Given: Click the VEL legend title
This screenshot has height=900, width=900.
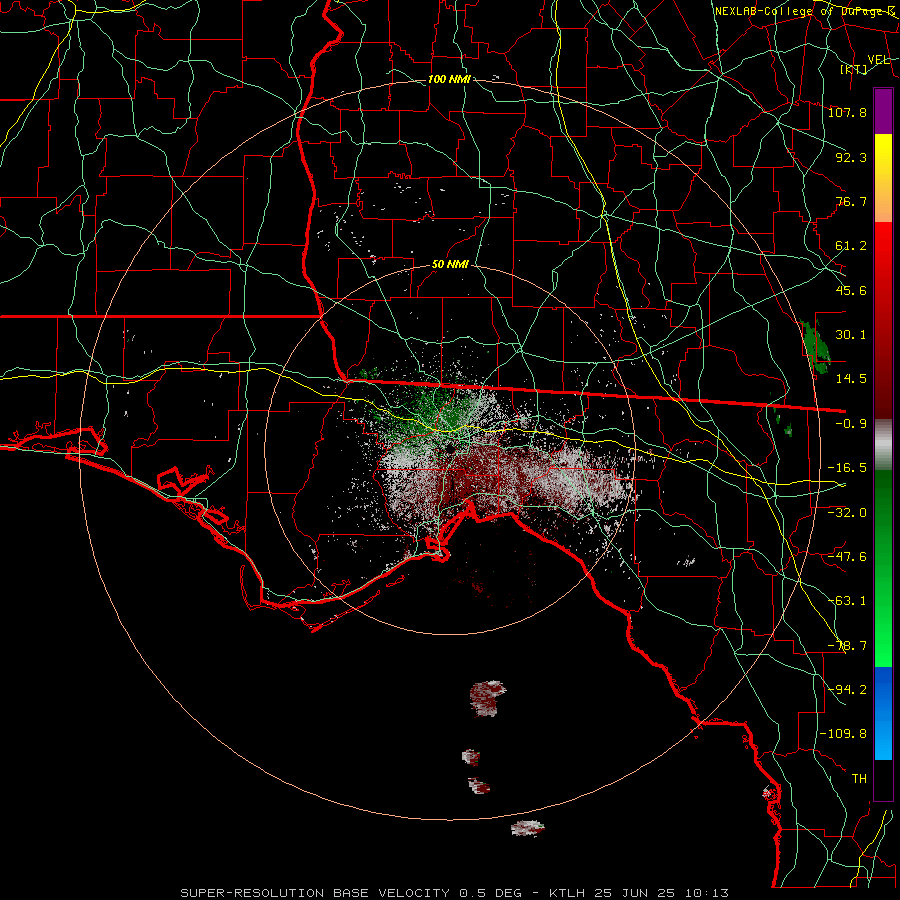Looking at the screenshot, I should 878,59.
